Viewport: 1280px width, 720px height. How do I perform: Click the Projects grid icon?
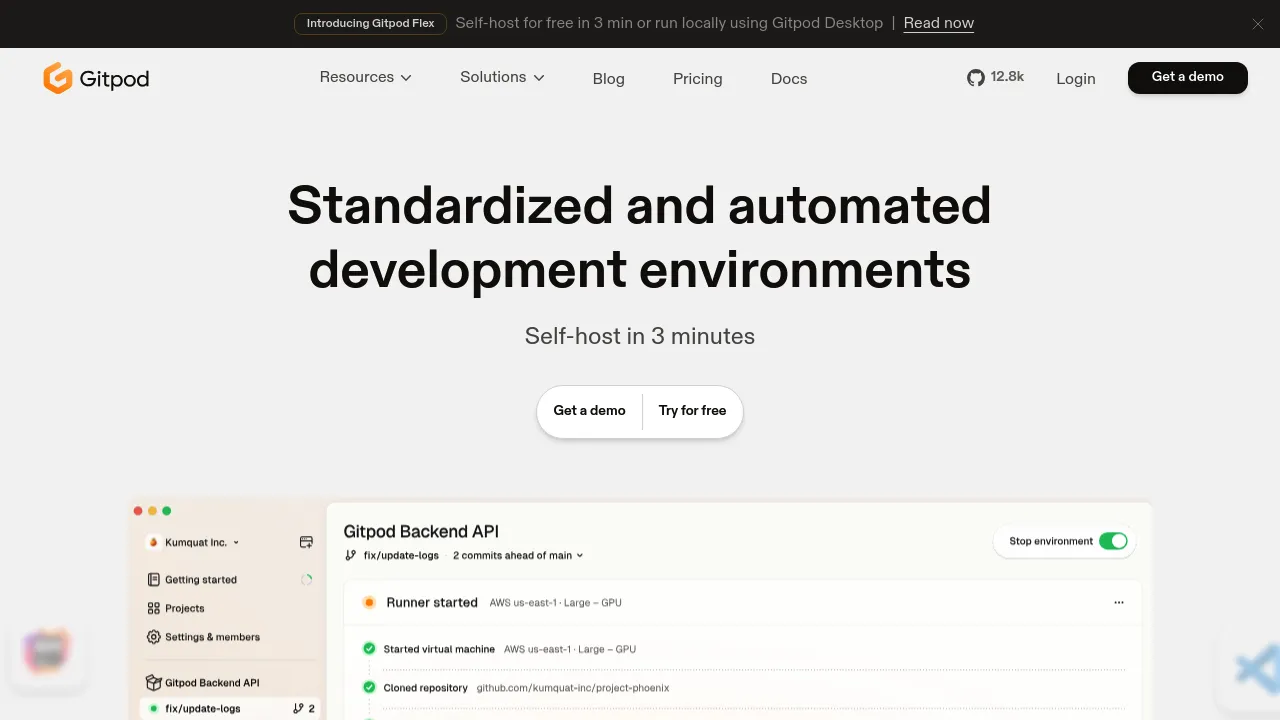click(x=153, y=608)
